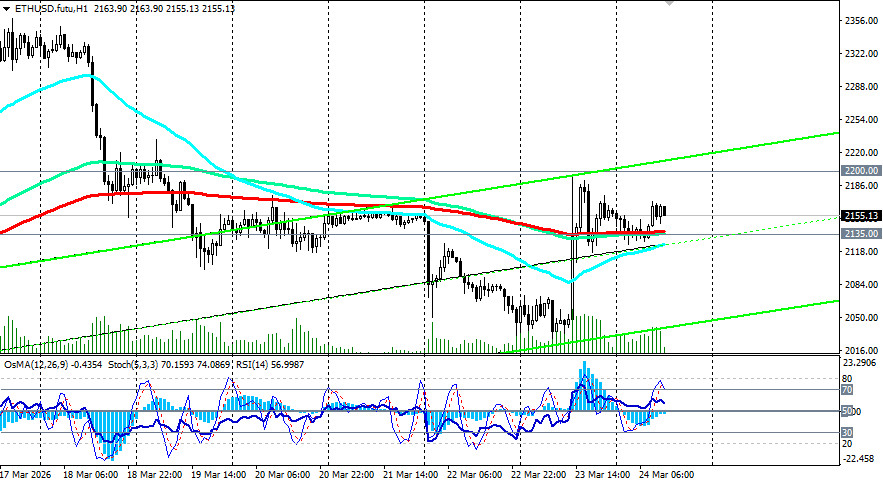883x483 pixels.
Task: Click the 18 Mar 22:00 time label
Action: click(x=154, y=475)
